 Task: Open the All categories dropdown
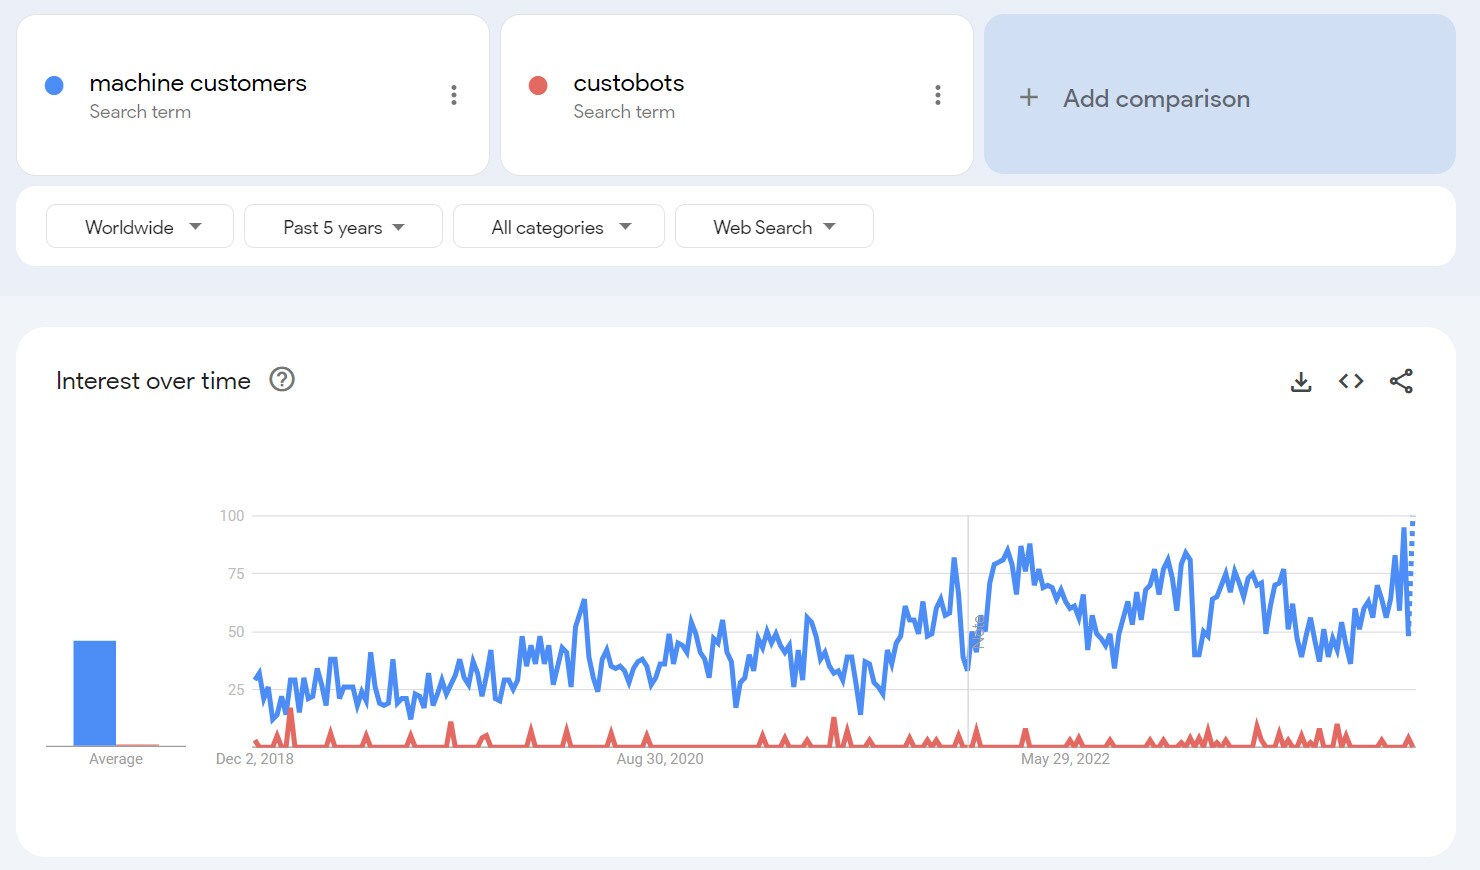pyautogui.click(x=558, y=226)
